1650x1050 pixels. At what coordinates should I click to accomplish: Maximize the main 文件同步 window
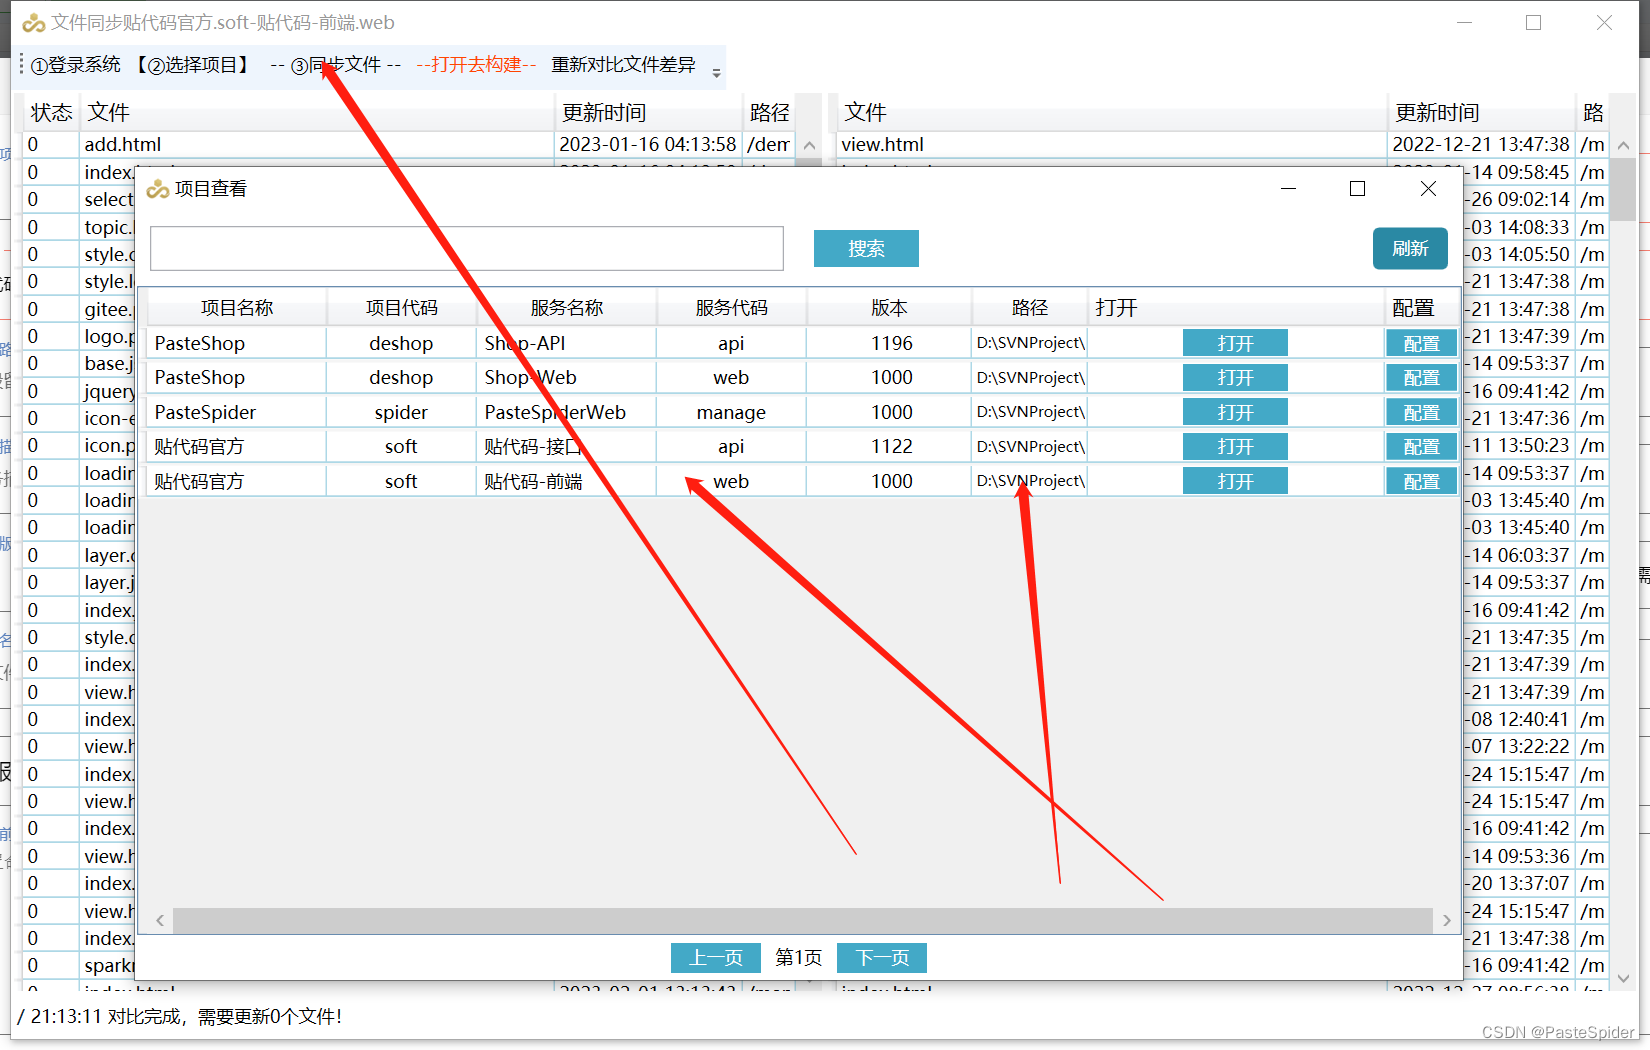click(1533, 22)
